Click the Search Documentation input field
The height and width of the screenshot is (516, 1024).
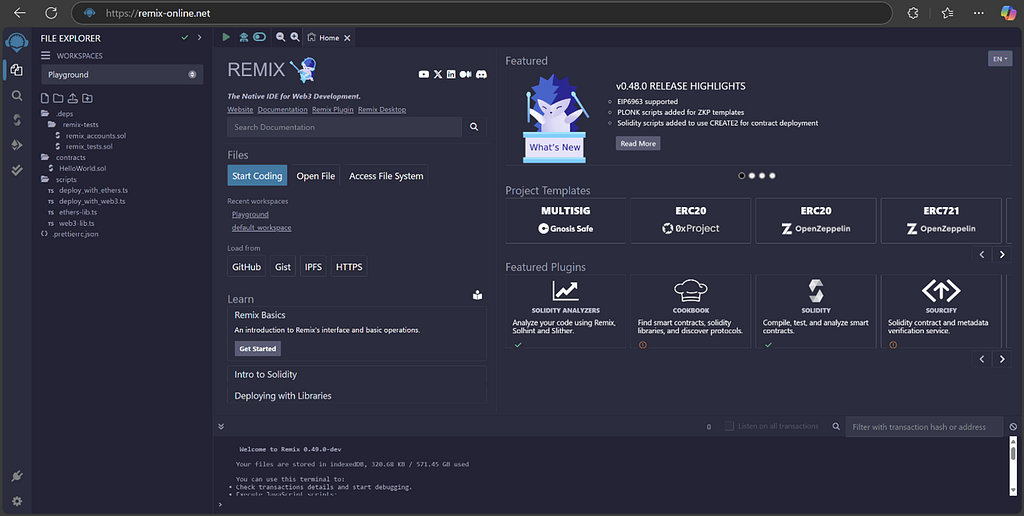click(x=344, y=127)
